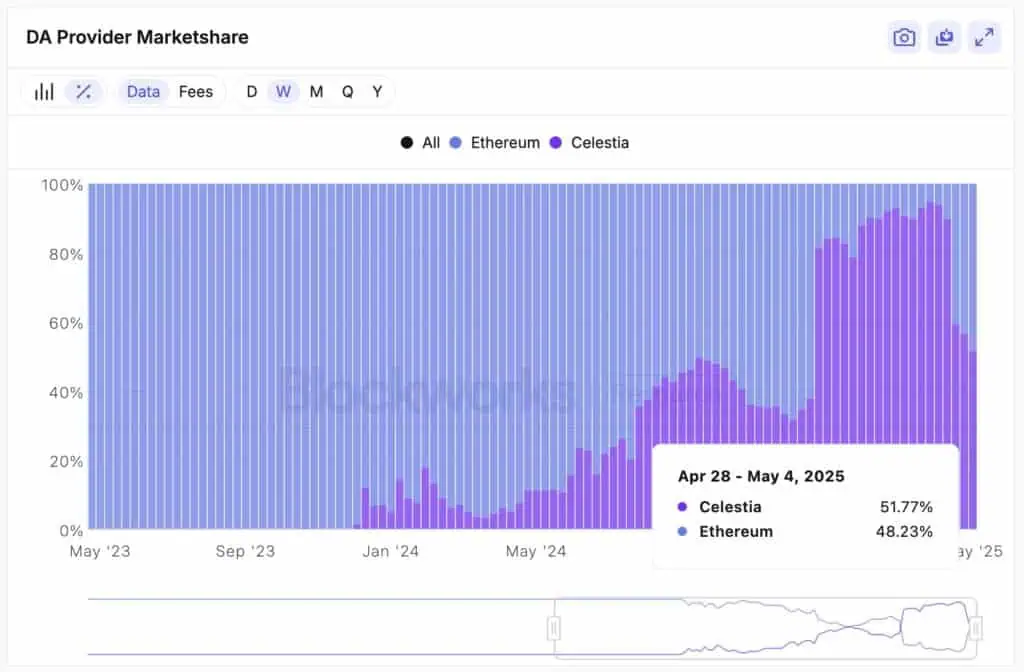The image size is (1024, 672).
Task: Click the 60% y-axis label
Action: [66, 323]
